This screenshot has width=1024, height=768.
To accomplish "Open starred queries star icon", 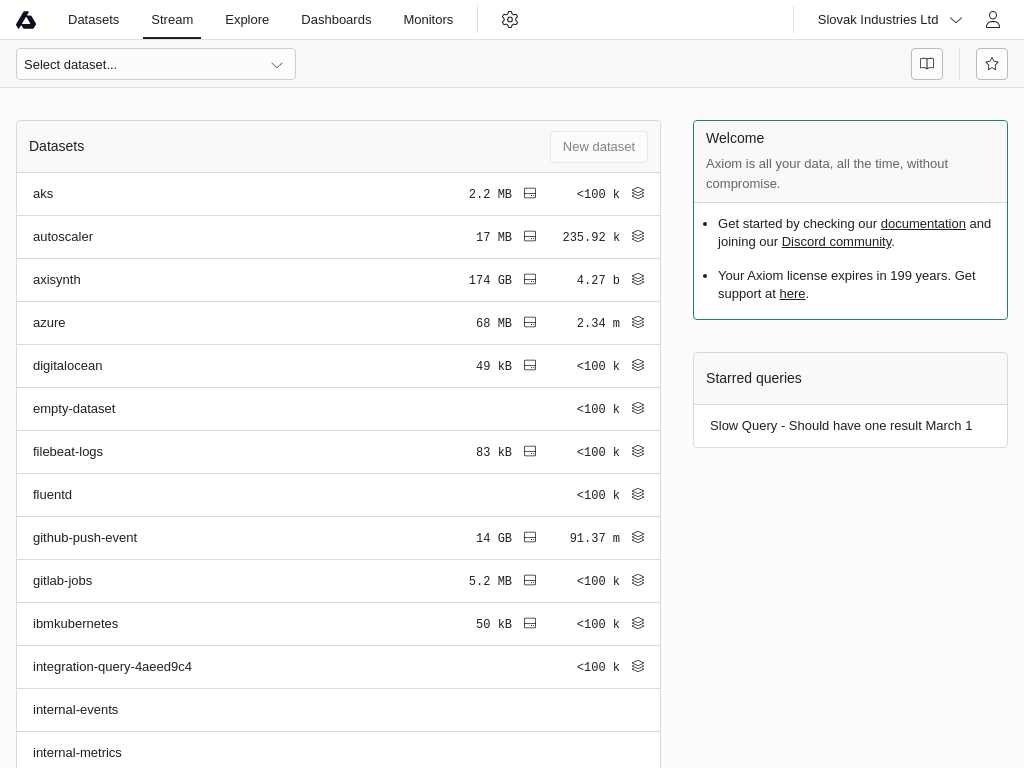I will click(991, 64).
